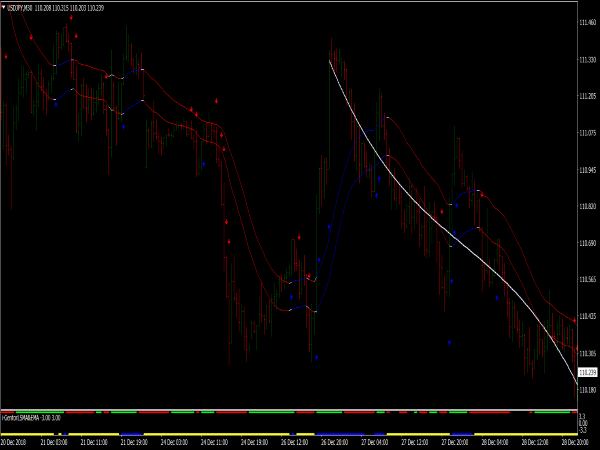600x450 pixels.
Task: Click the 111.460 price axis label
Action: coord(587,23)
